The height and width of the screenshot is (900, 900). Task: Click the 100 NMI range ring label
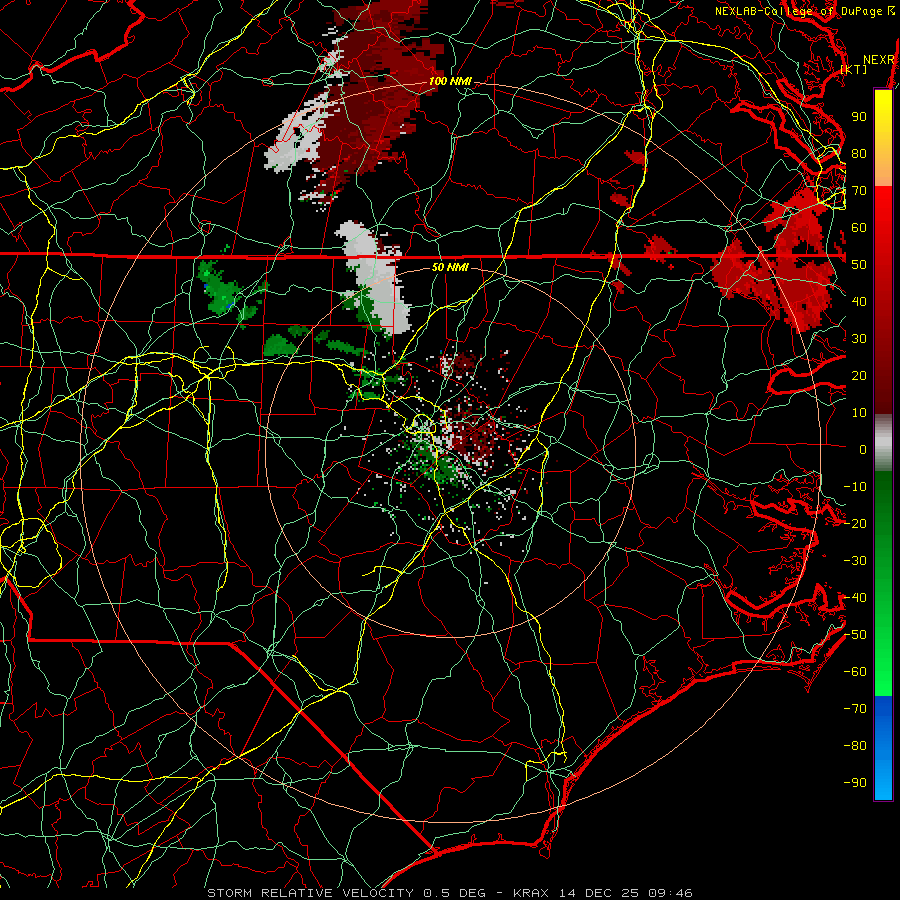(450, 81)
